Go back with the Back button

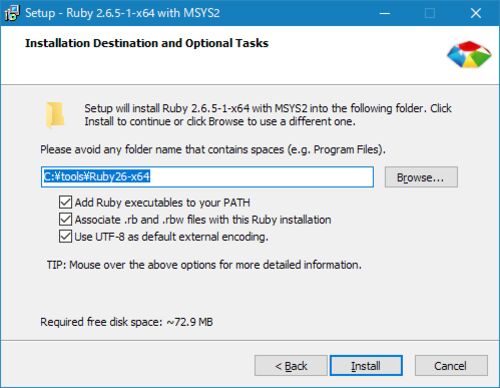pos(291,366)
